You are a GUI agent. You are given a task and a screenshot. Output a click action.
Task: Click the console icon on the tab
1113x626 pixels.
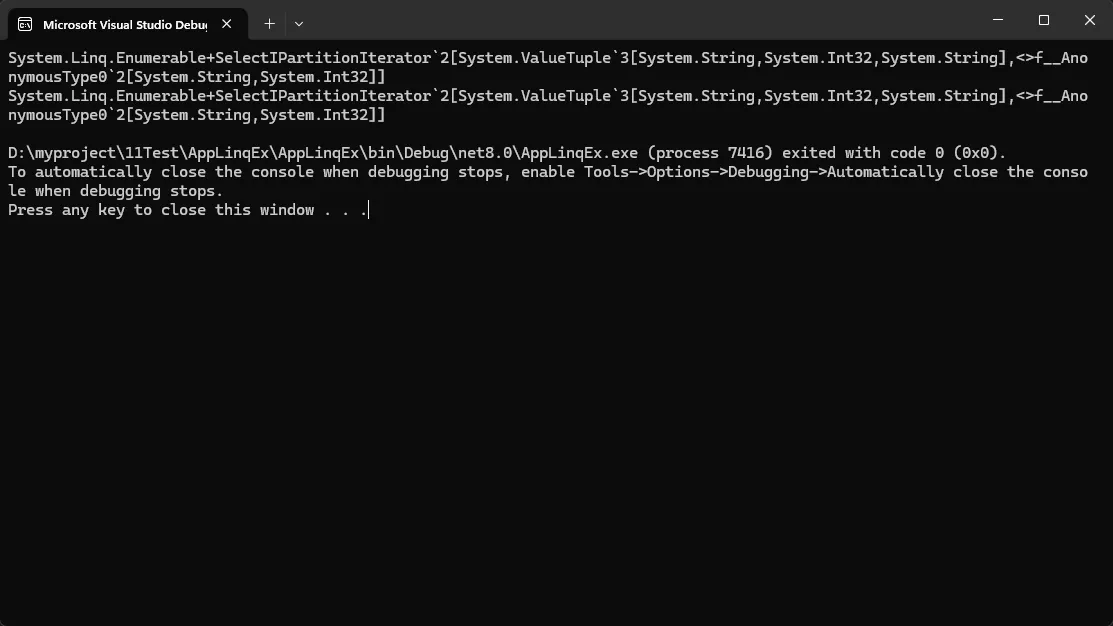[x=26, y=24]
